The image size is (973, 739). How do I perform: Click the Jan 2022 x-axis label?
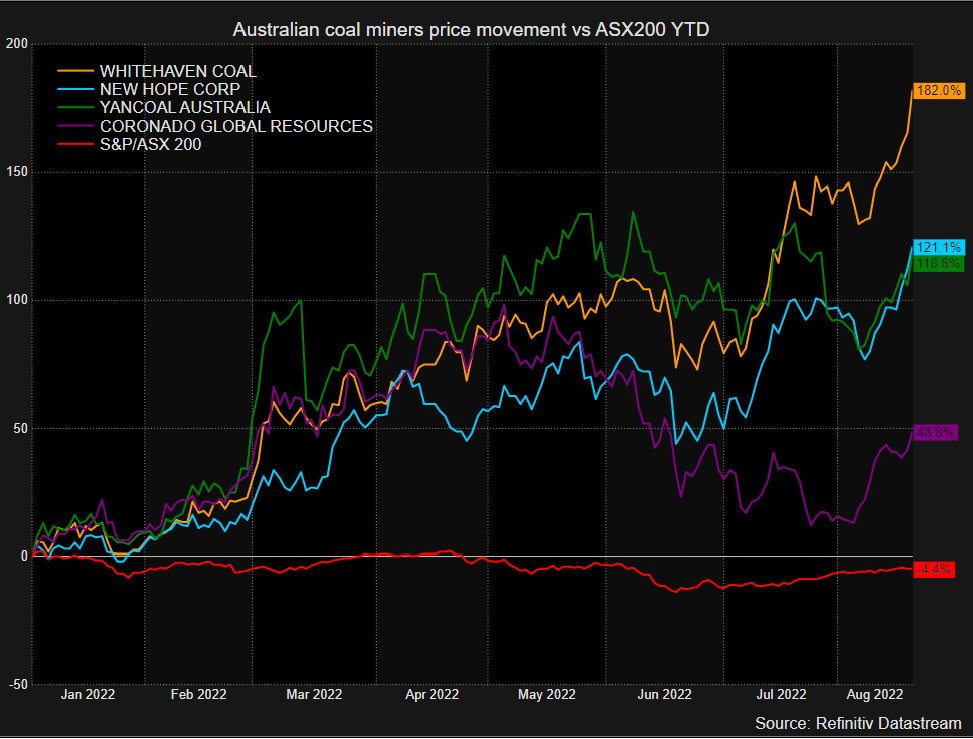click(x=88, y=693)
